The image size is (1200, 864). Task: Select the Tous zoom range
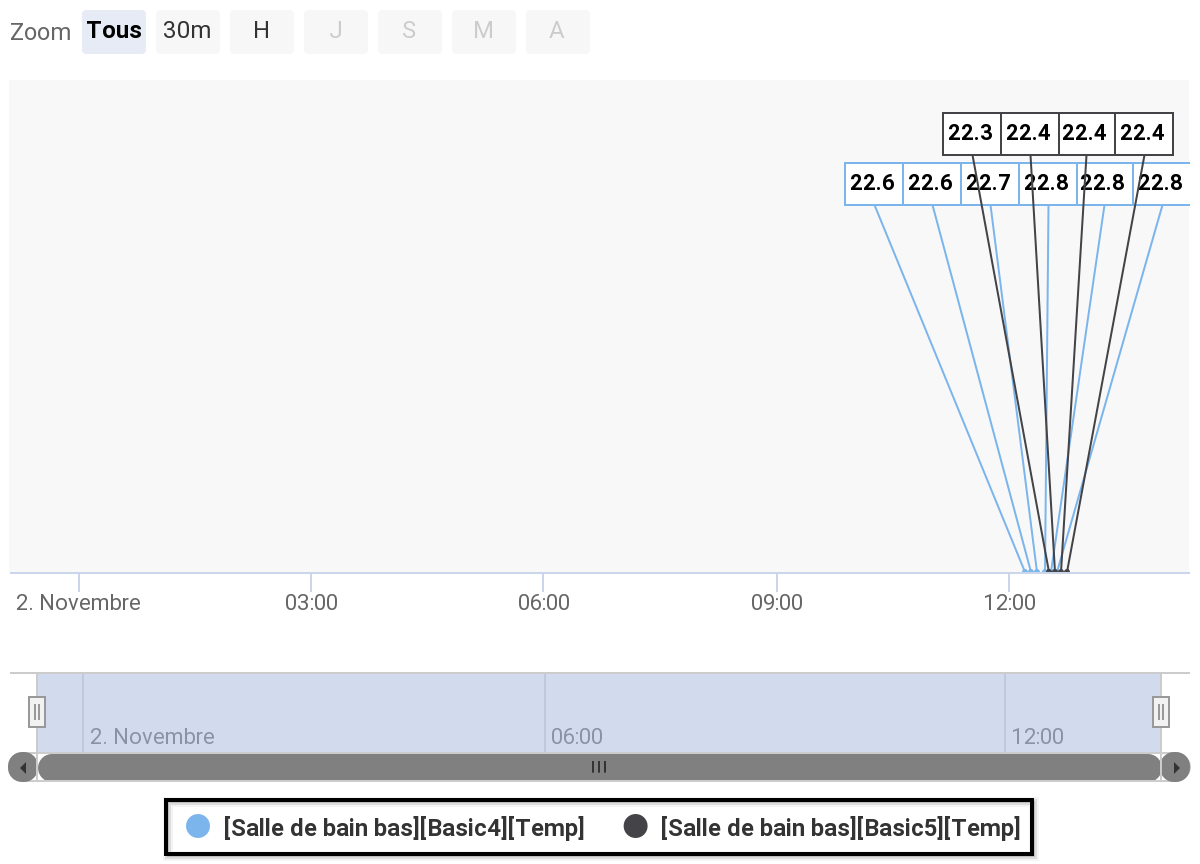[114, 31]
